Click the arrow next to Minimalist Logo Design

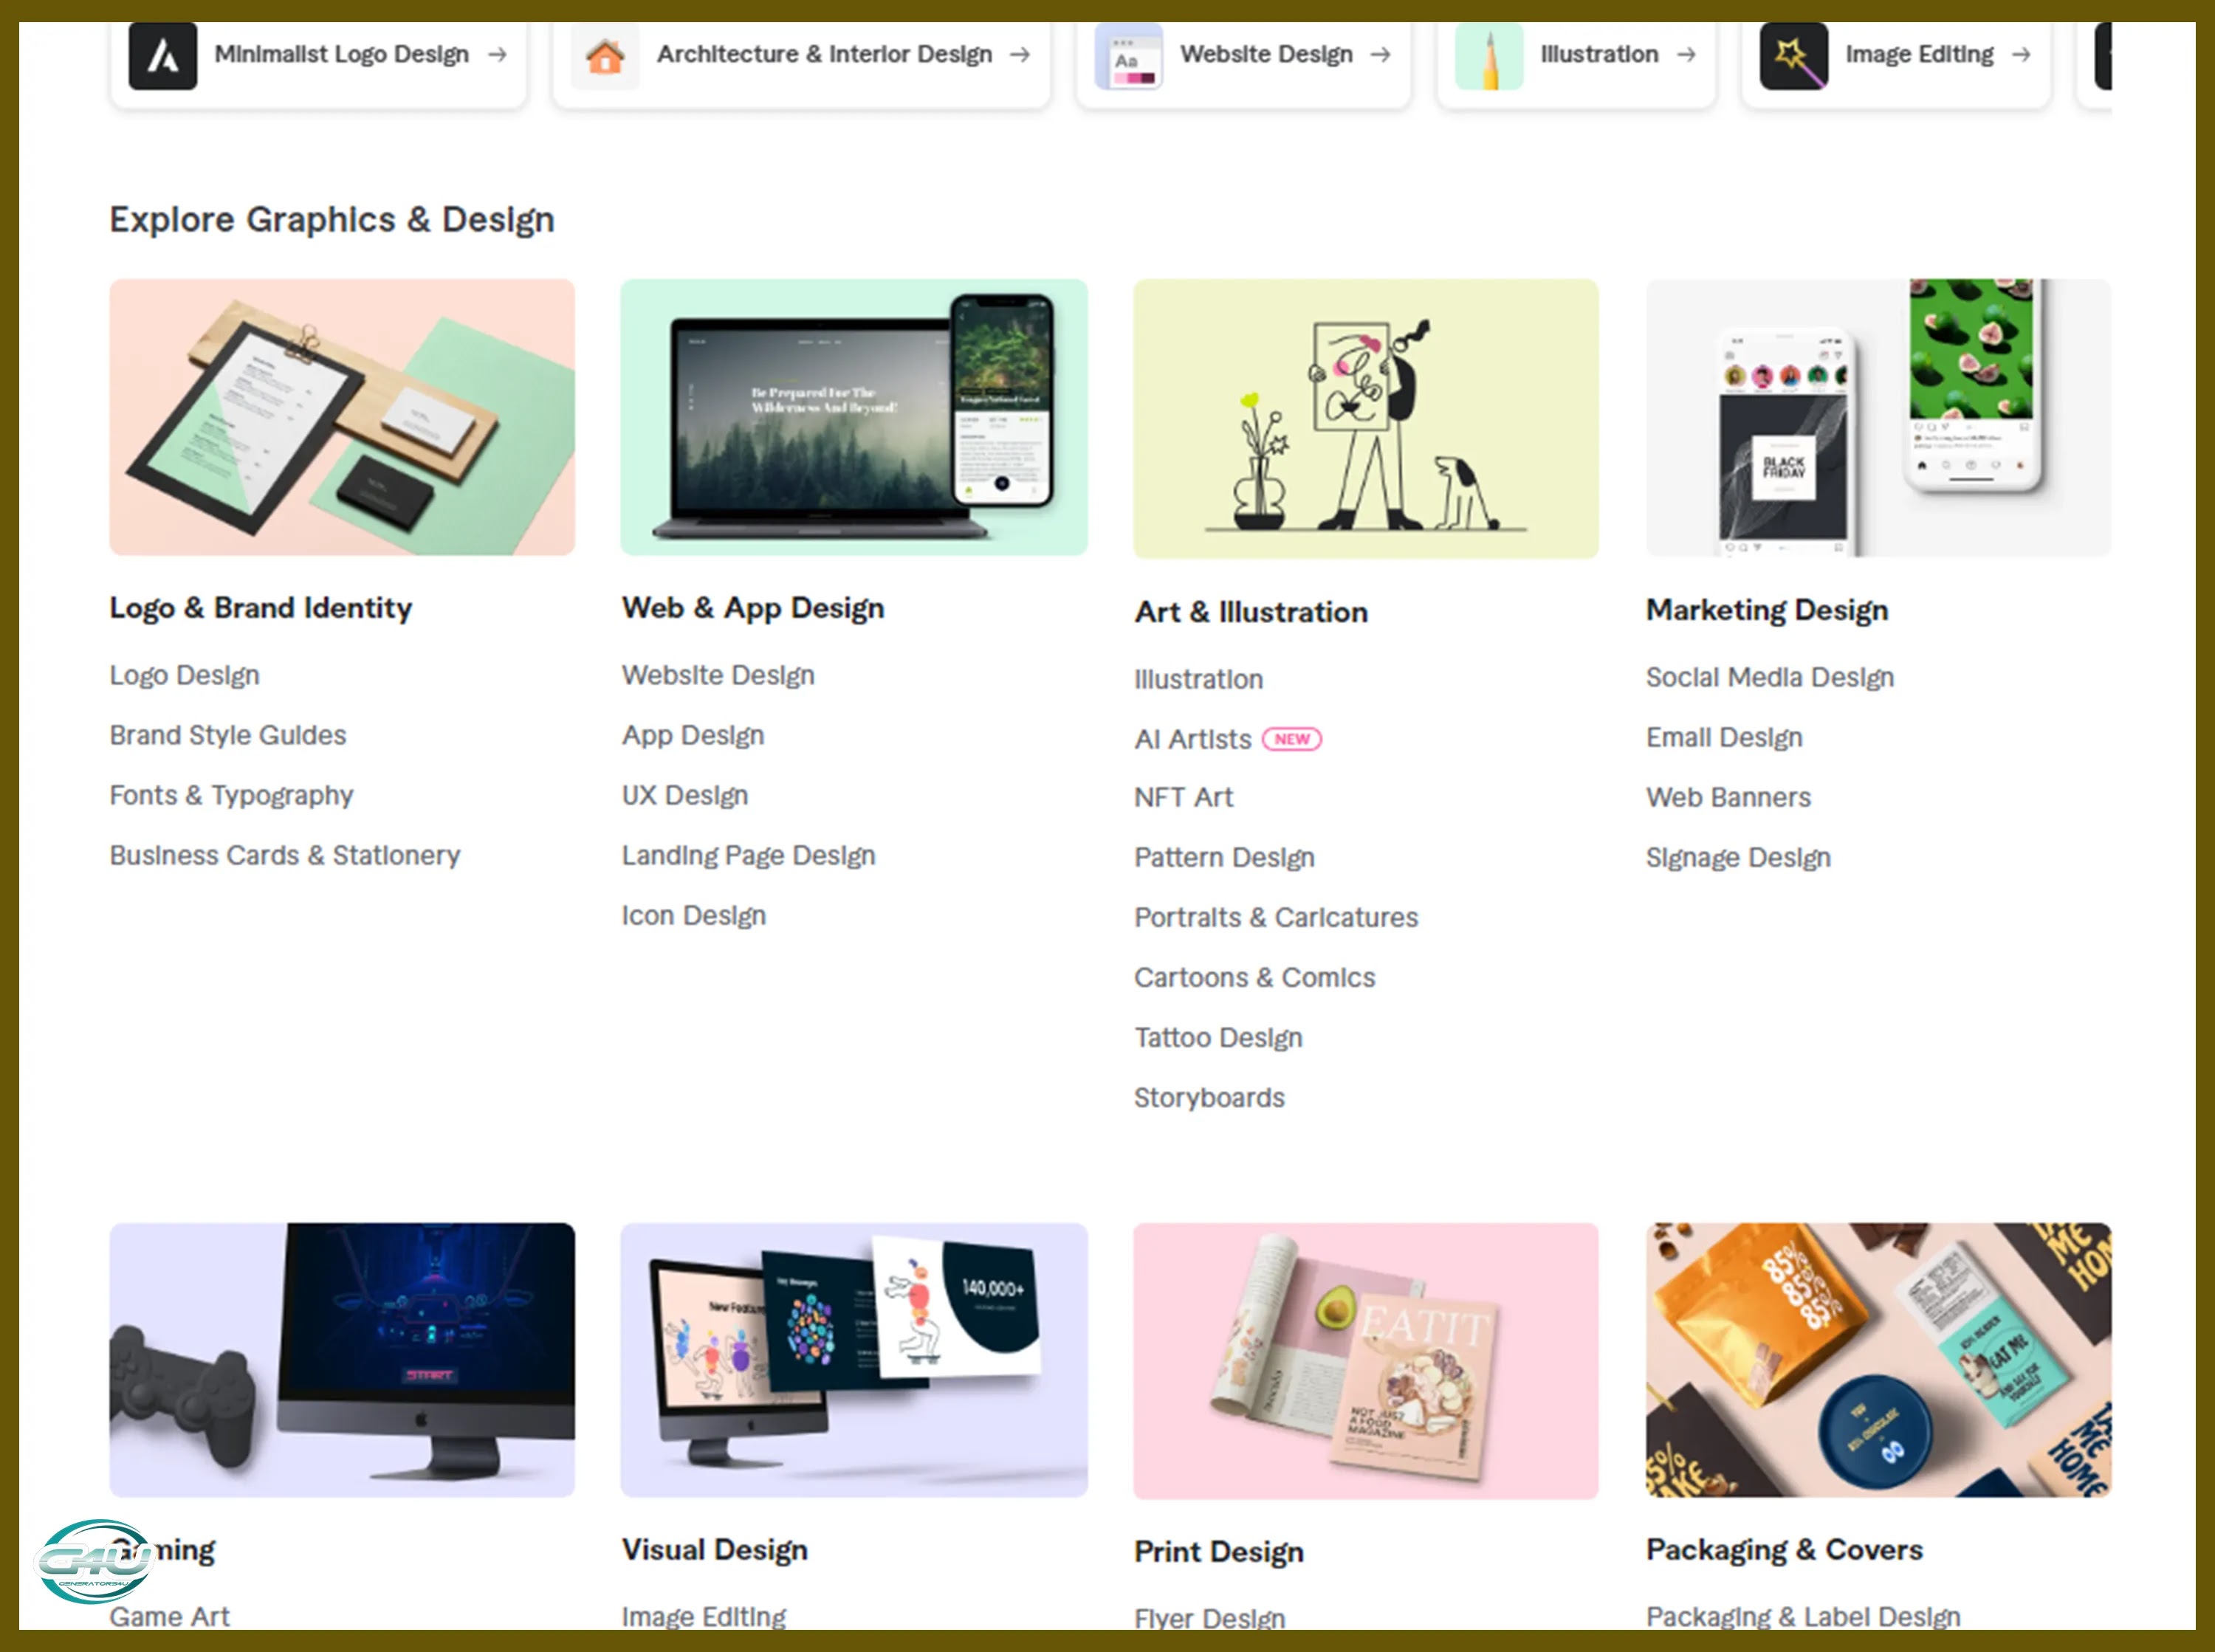tap(497, 54)
